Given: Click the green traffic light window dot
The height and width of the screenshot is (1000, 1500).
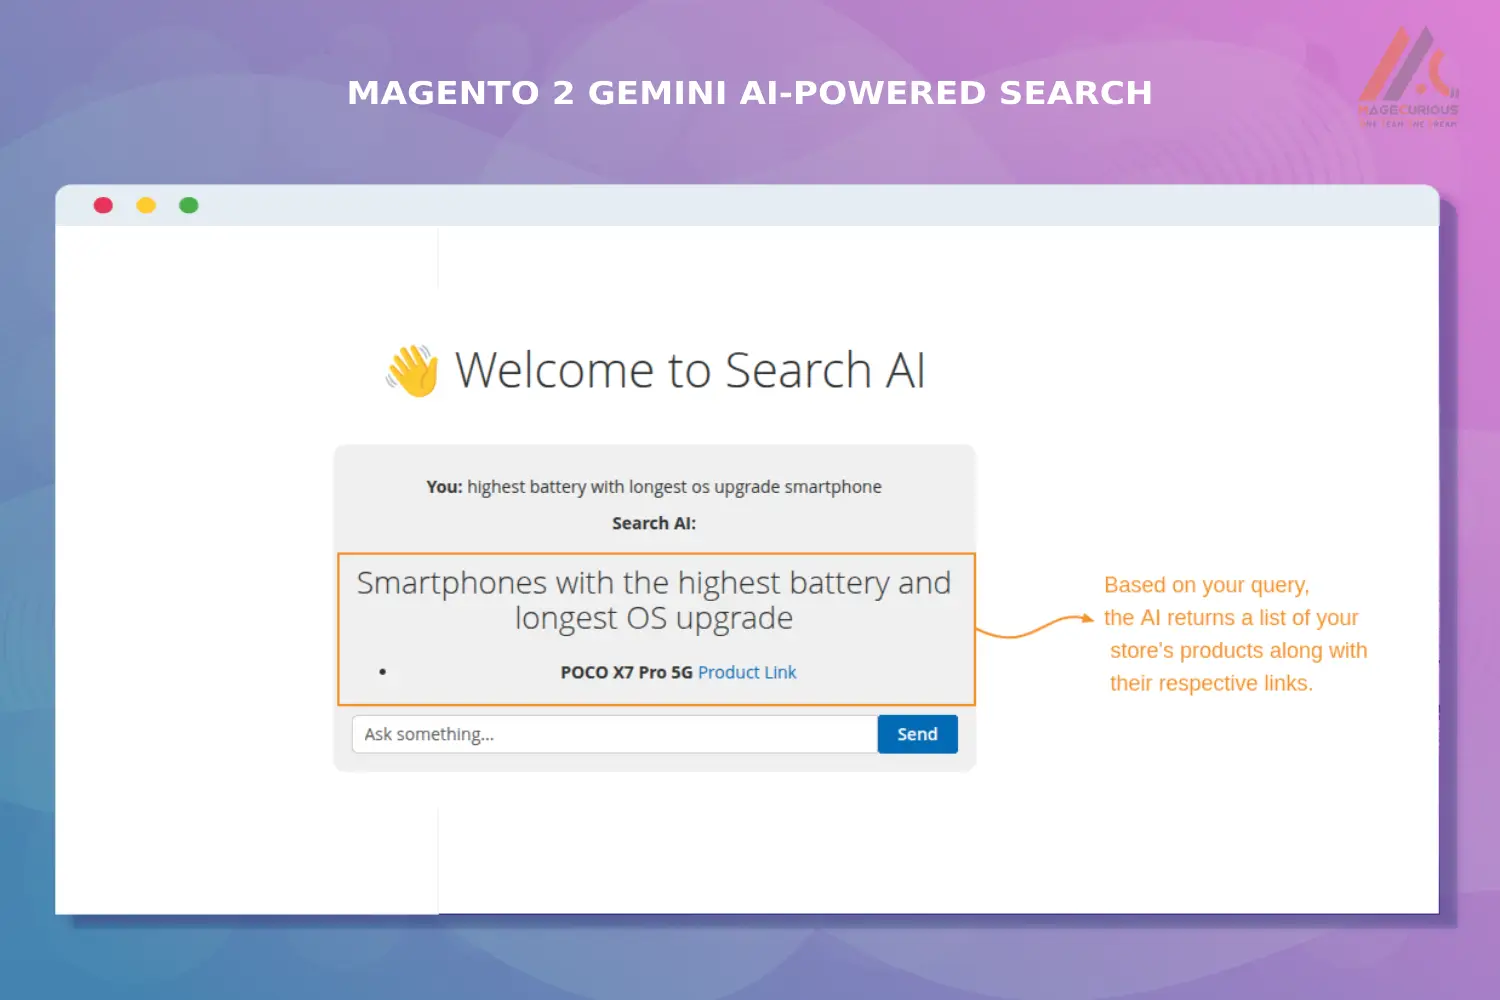Looking at the screenshot, I should tap(189, 205).
